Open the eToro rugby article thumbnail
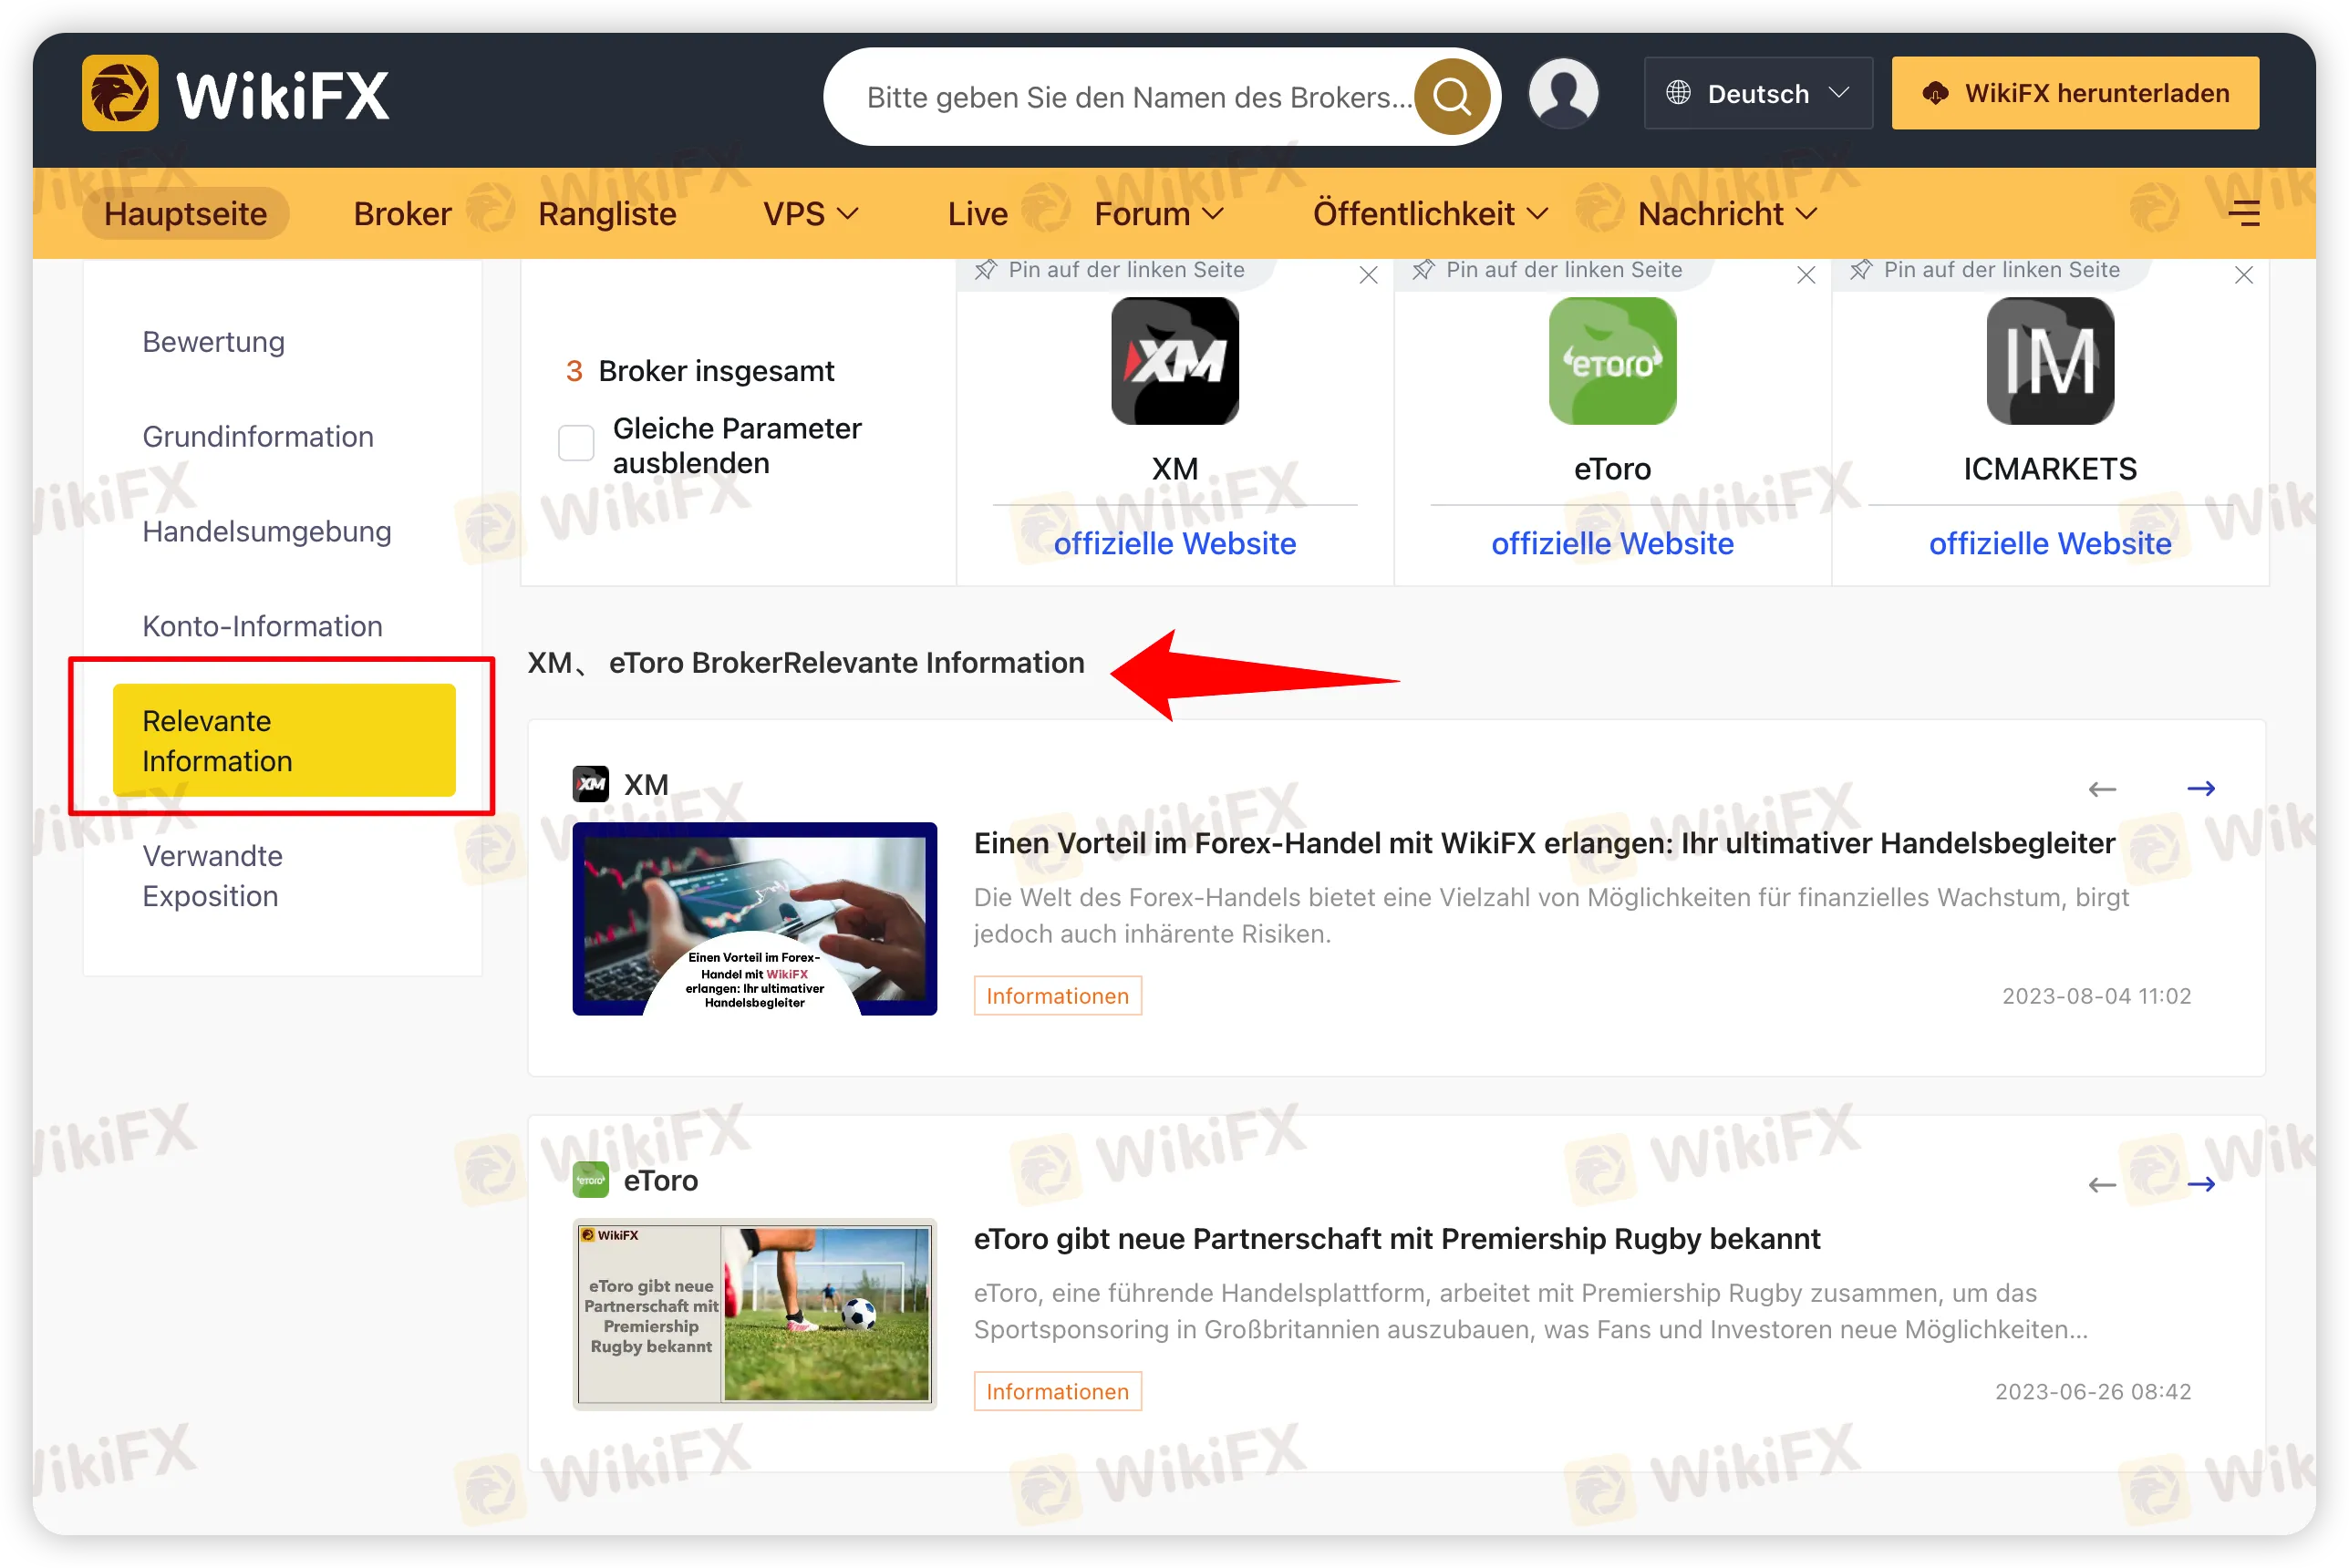Image resolution: width=2349 pixels, height=1568 pixels. 754,1313
